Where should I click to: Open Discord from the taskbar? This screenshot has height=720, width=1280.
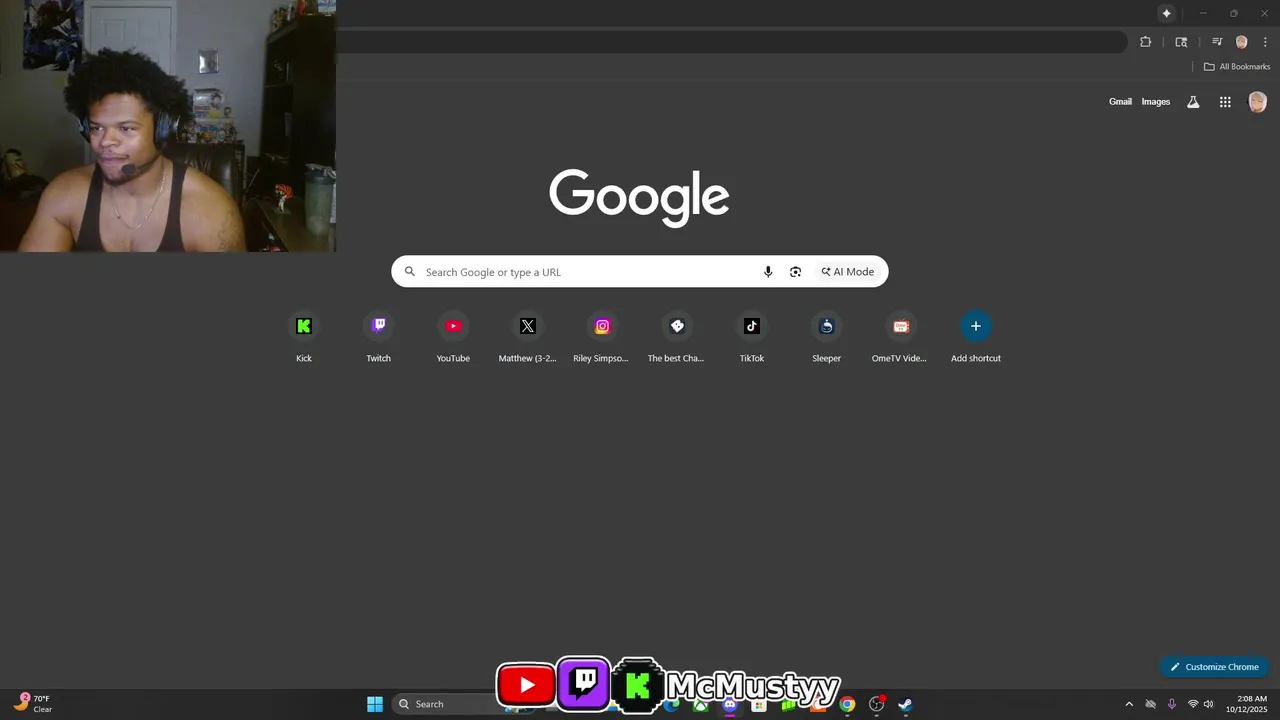(x=731, y=705)
